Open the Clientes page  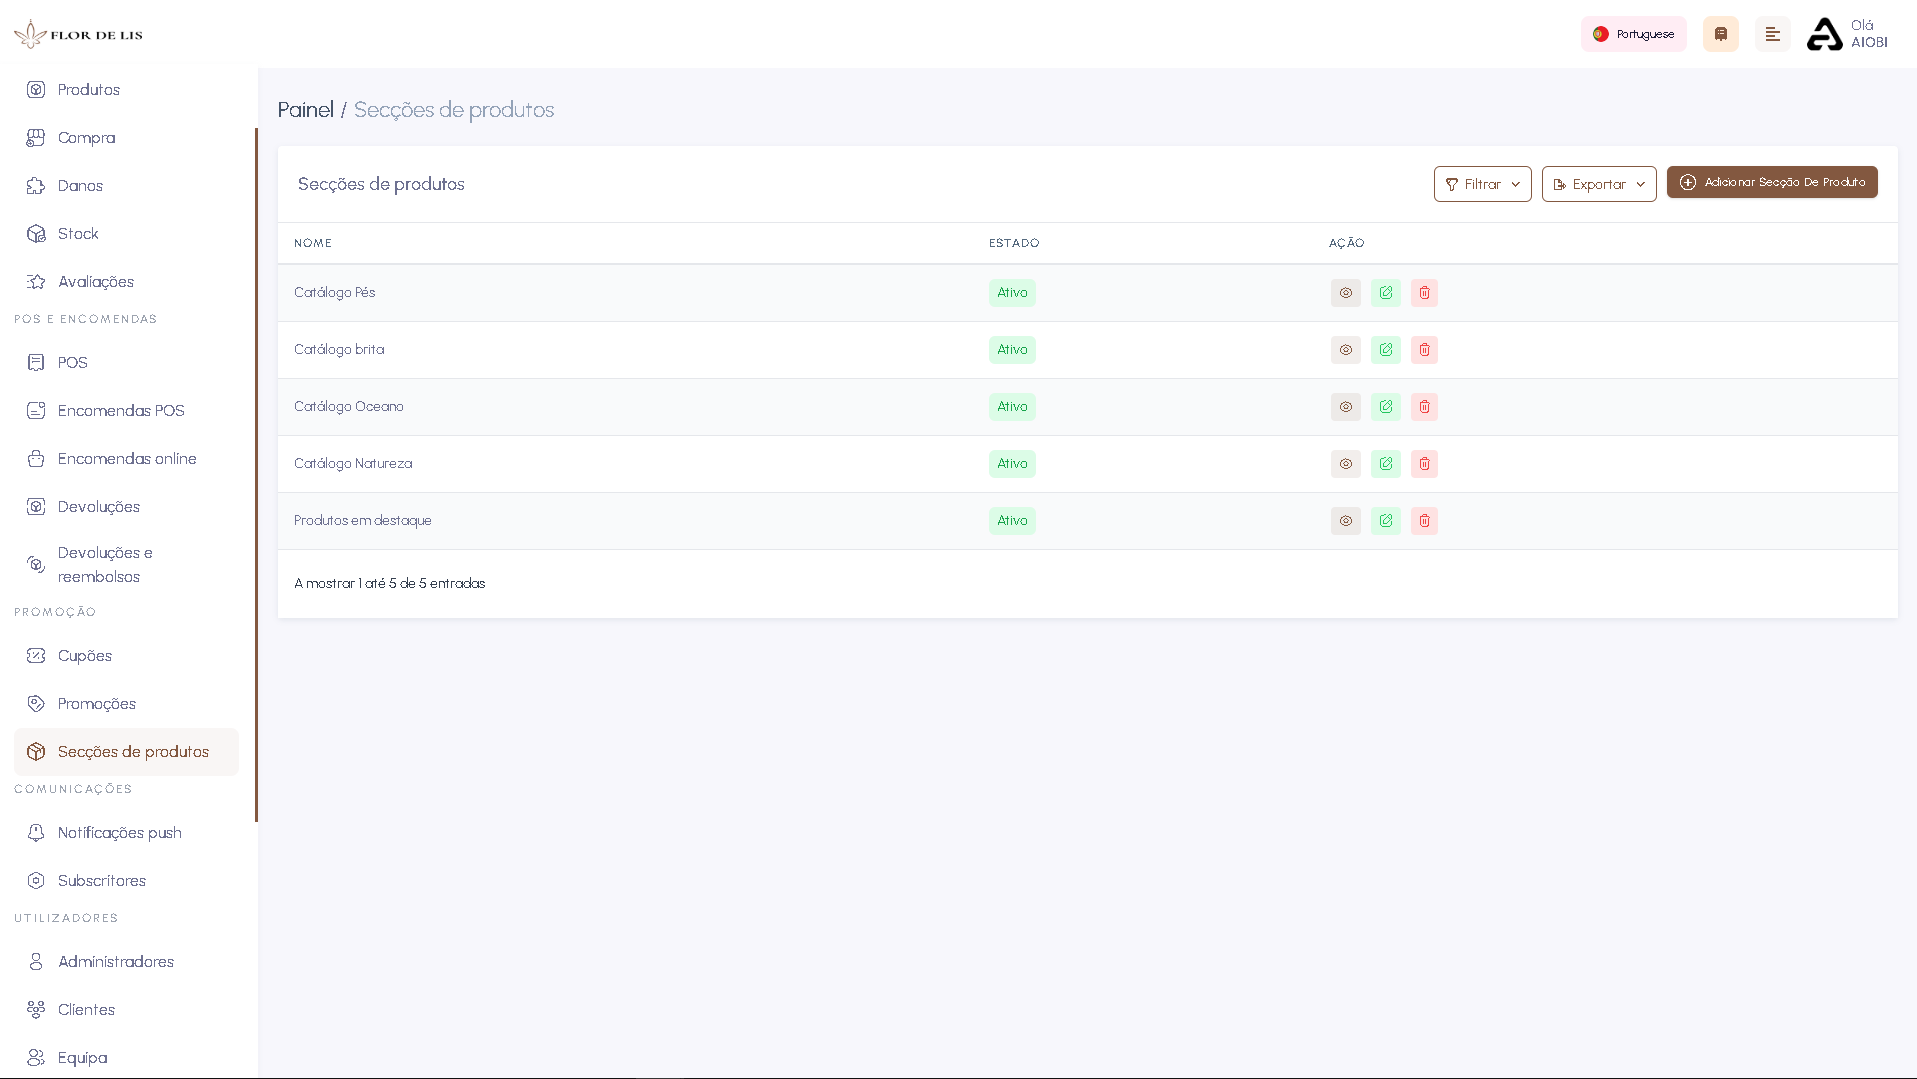(x=85, y=1009)
